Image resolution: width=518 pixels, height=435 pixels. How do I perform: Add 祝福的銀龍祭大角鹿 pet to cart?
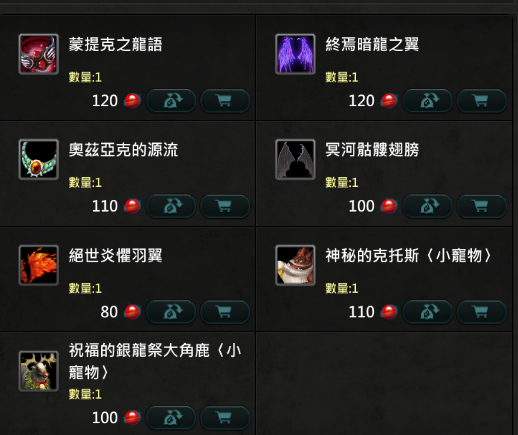pyautogui.click(x=225, y=418)
